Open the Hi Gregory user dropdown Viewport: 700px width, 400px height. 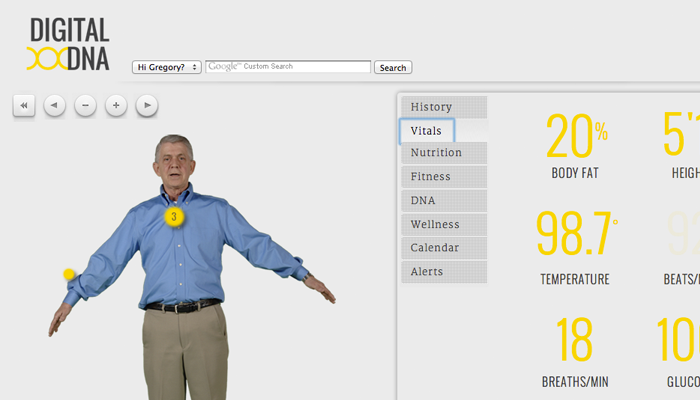click(167, 68)
